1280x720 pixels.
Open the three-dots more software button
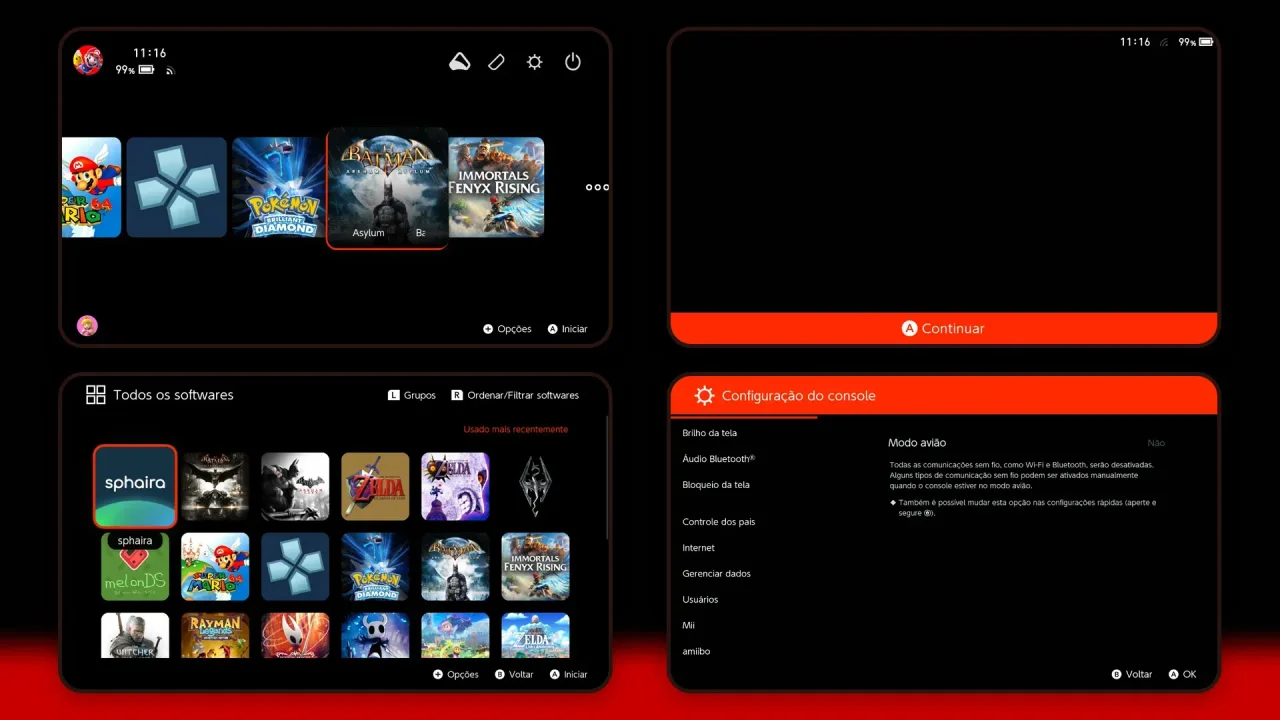[597, 187]
